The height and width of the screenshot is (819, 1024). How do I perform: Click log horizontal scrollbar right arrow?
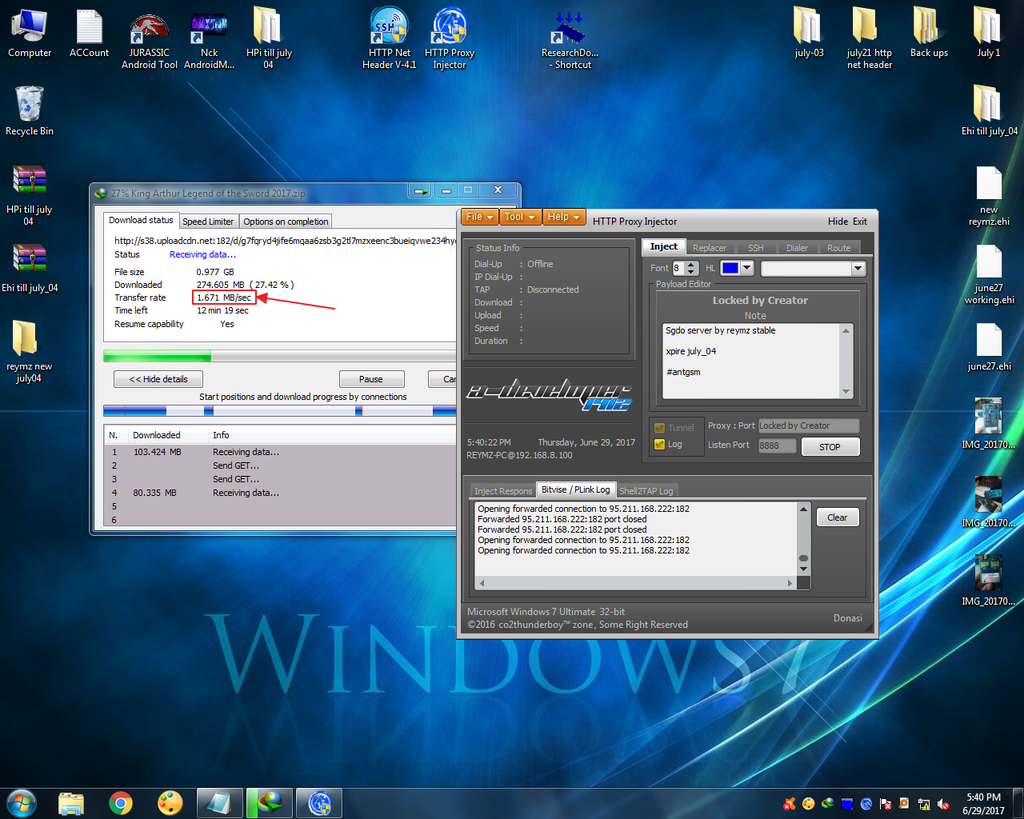pos(790,583)
